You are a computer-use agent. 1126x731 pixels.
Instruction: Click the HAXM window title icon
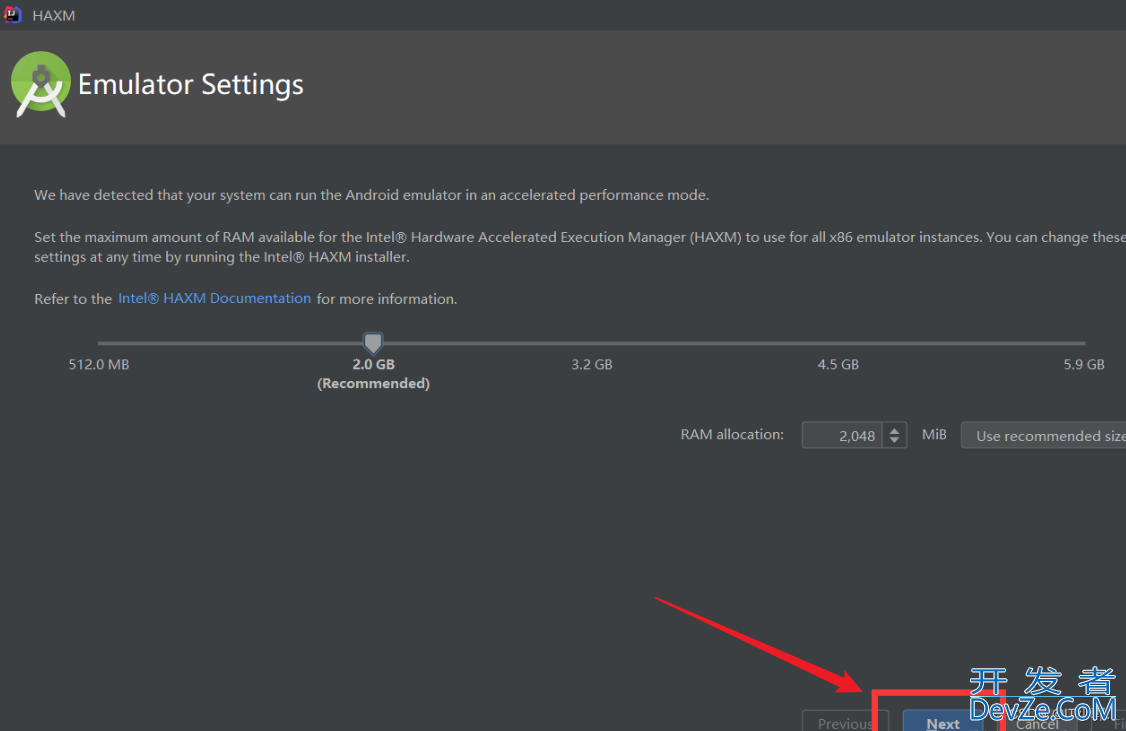coord(12,15)
